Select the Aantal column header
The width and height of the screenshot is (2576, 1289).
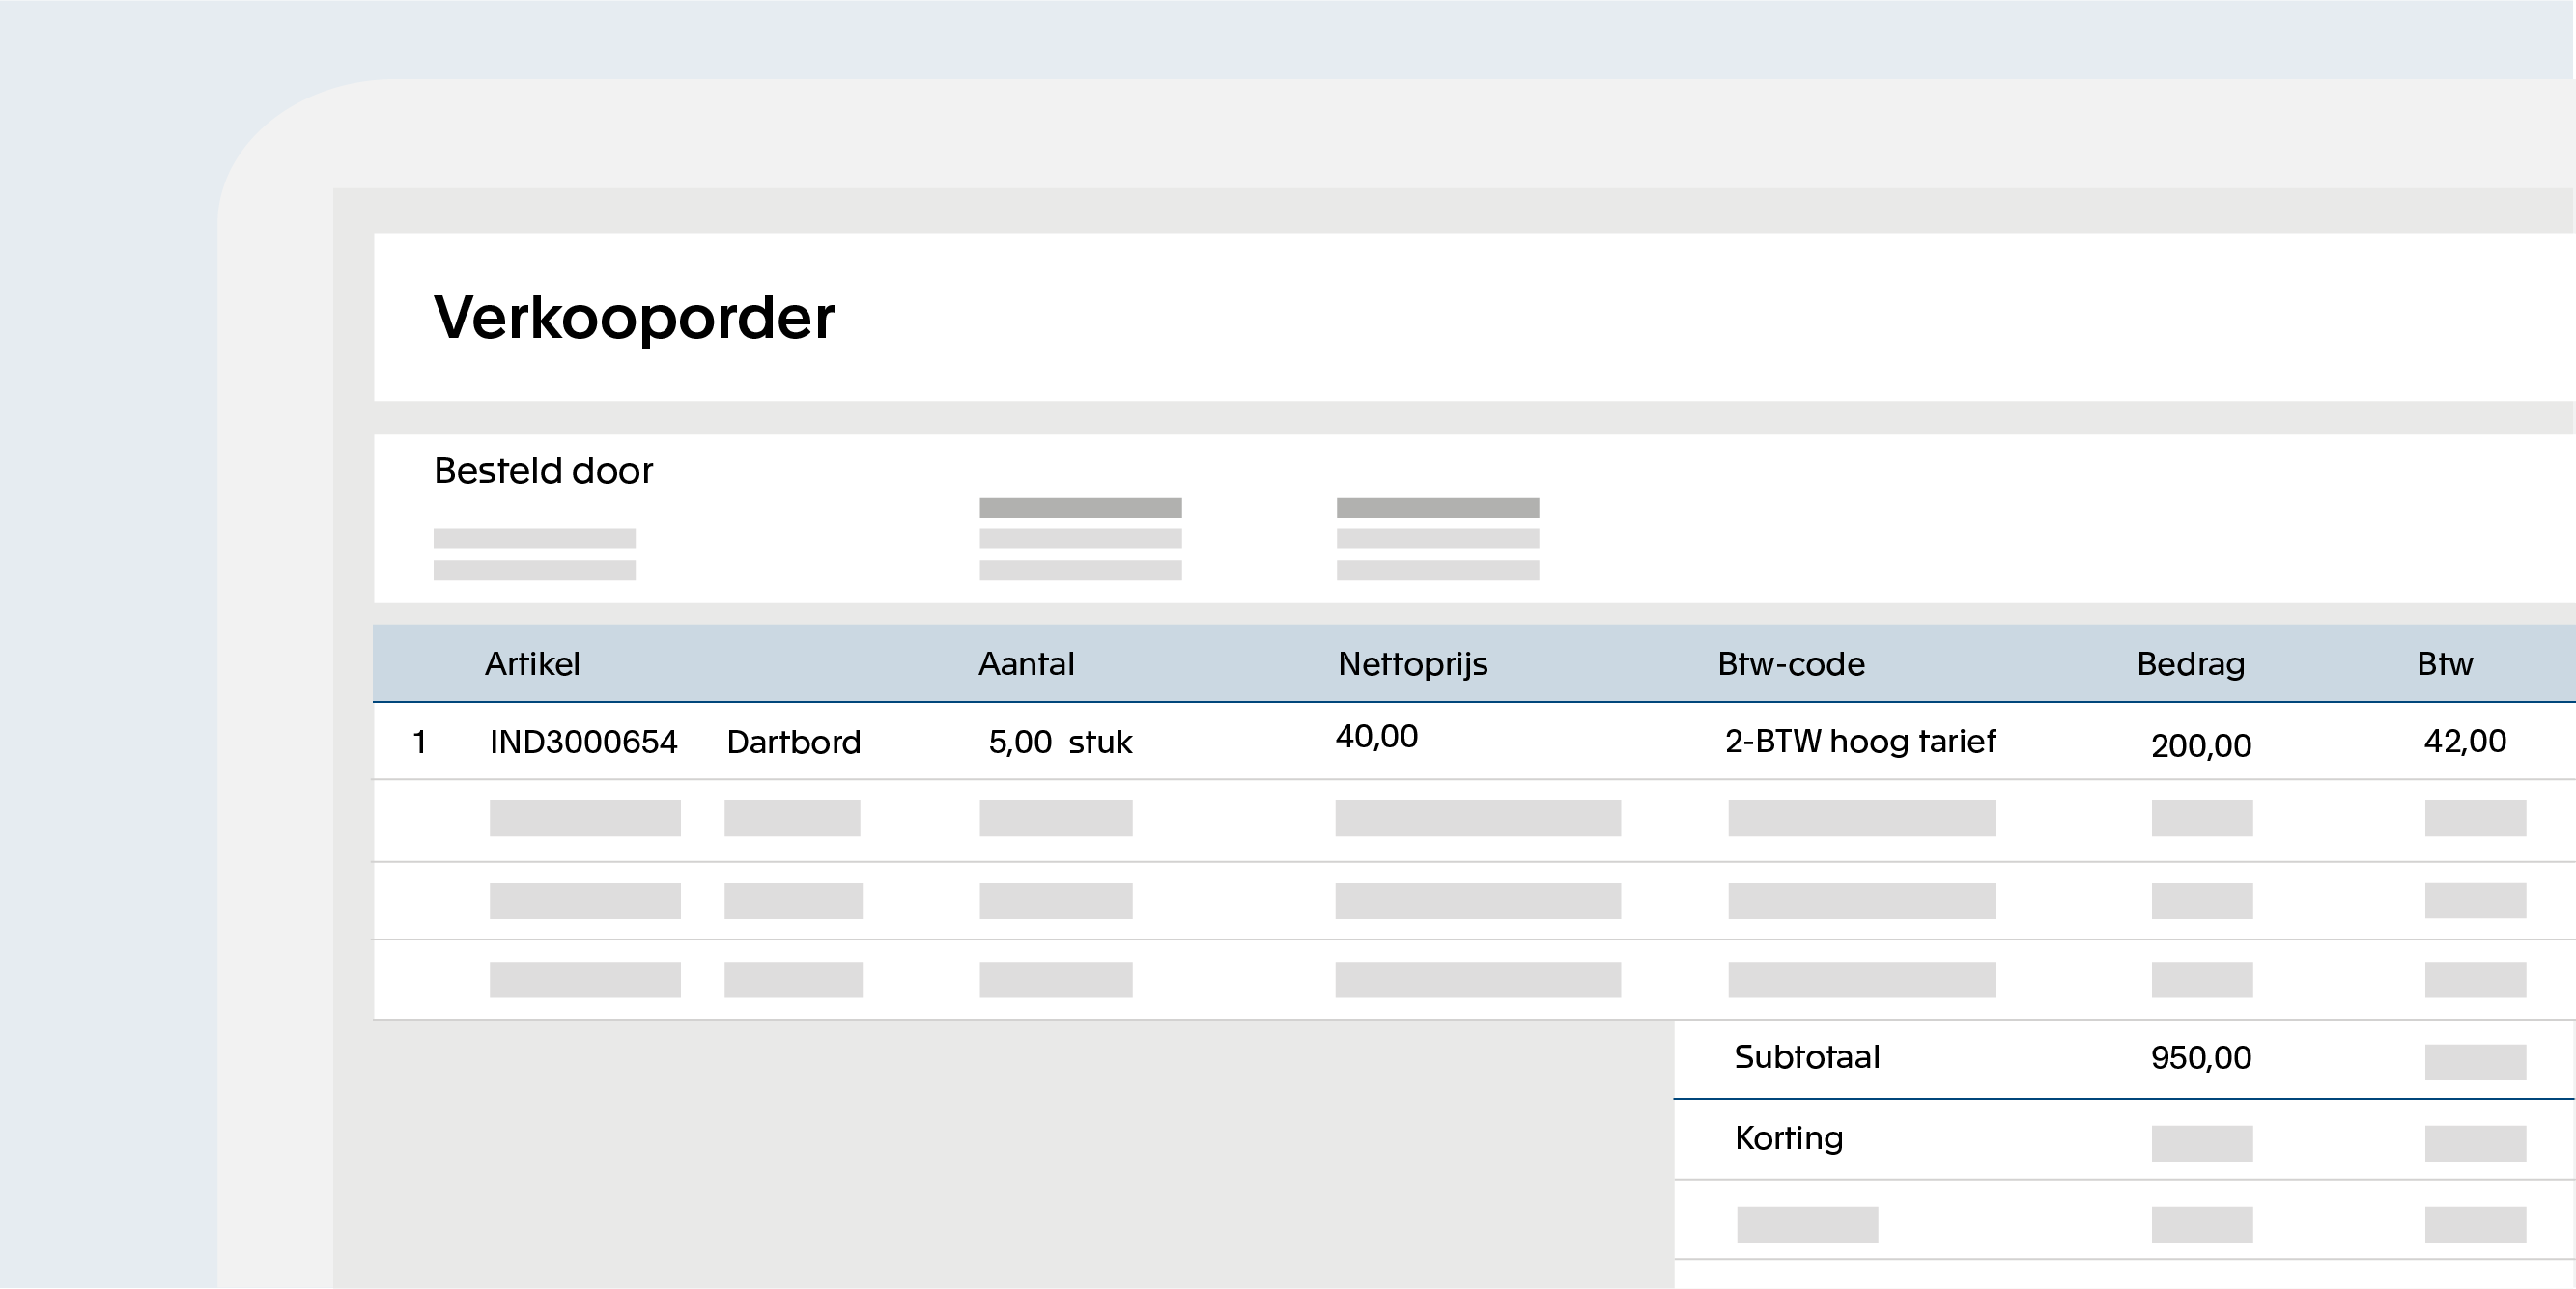tap(1026, 664)
